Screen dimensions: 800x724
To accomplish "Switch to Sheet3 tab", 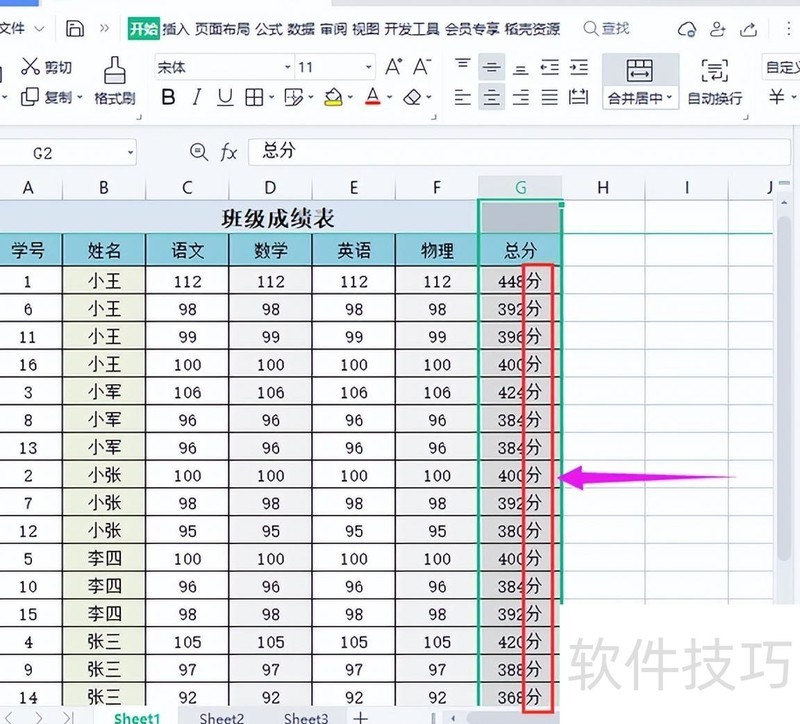I will tap(306, 717).
